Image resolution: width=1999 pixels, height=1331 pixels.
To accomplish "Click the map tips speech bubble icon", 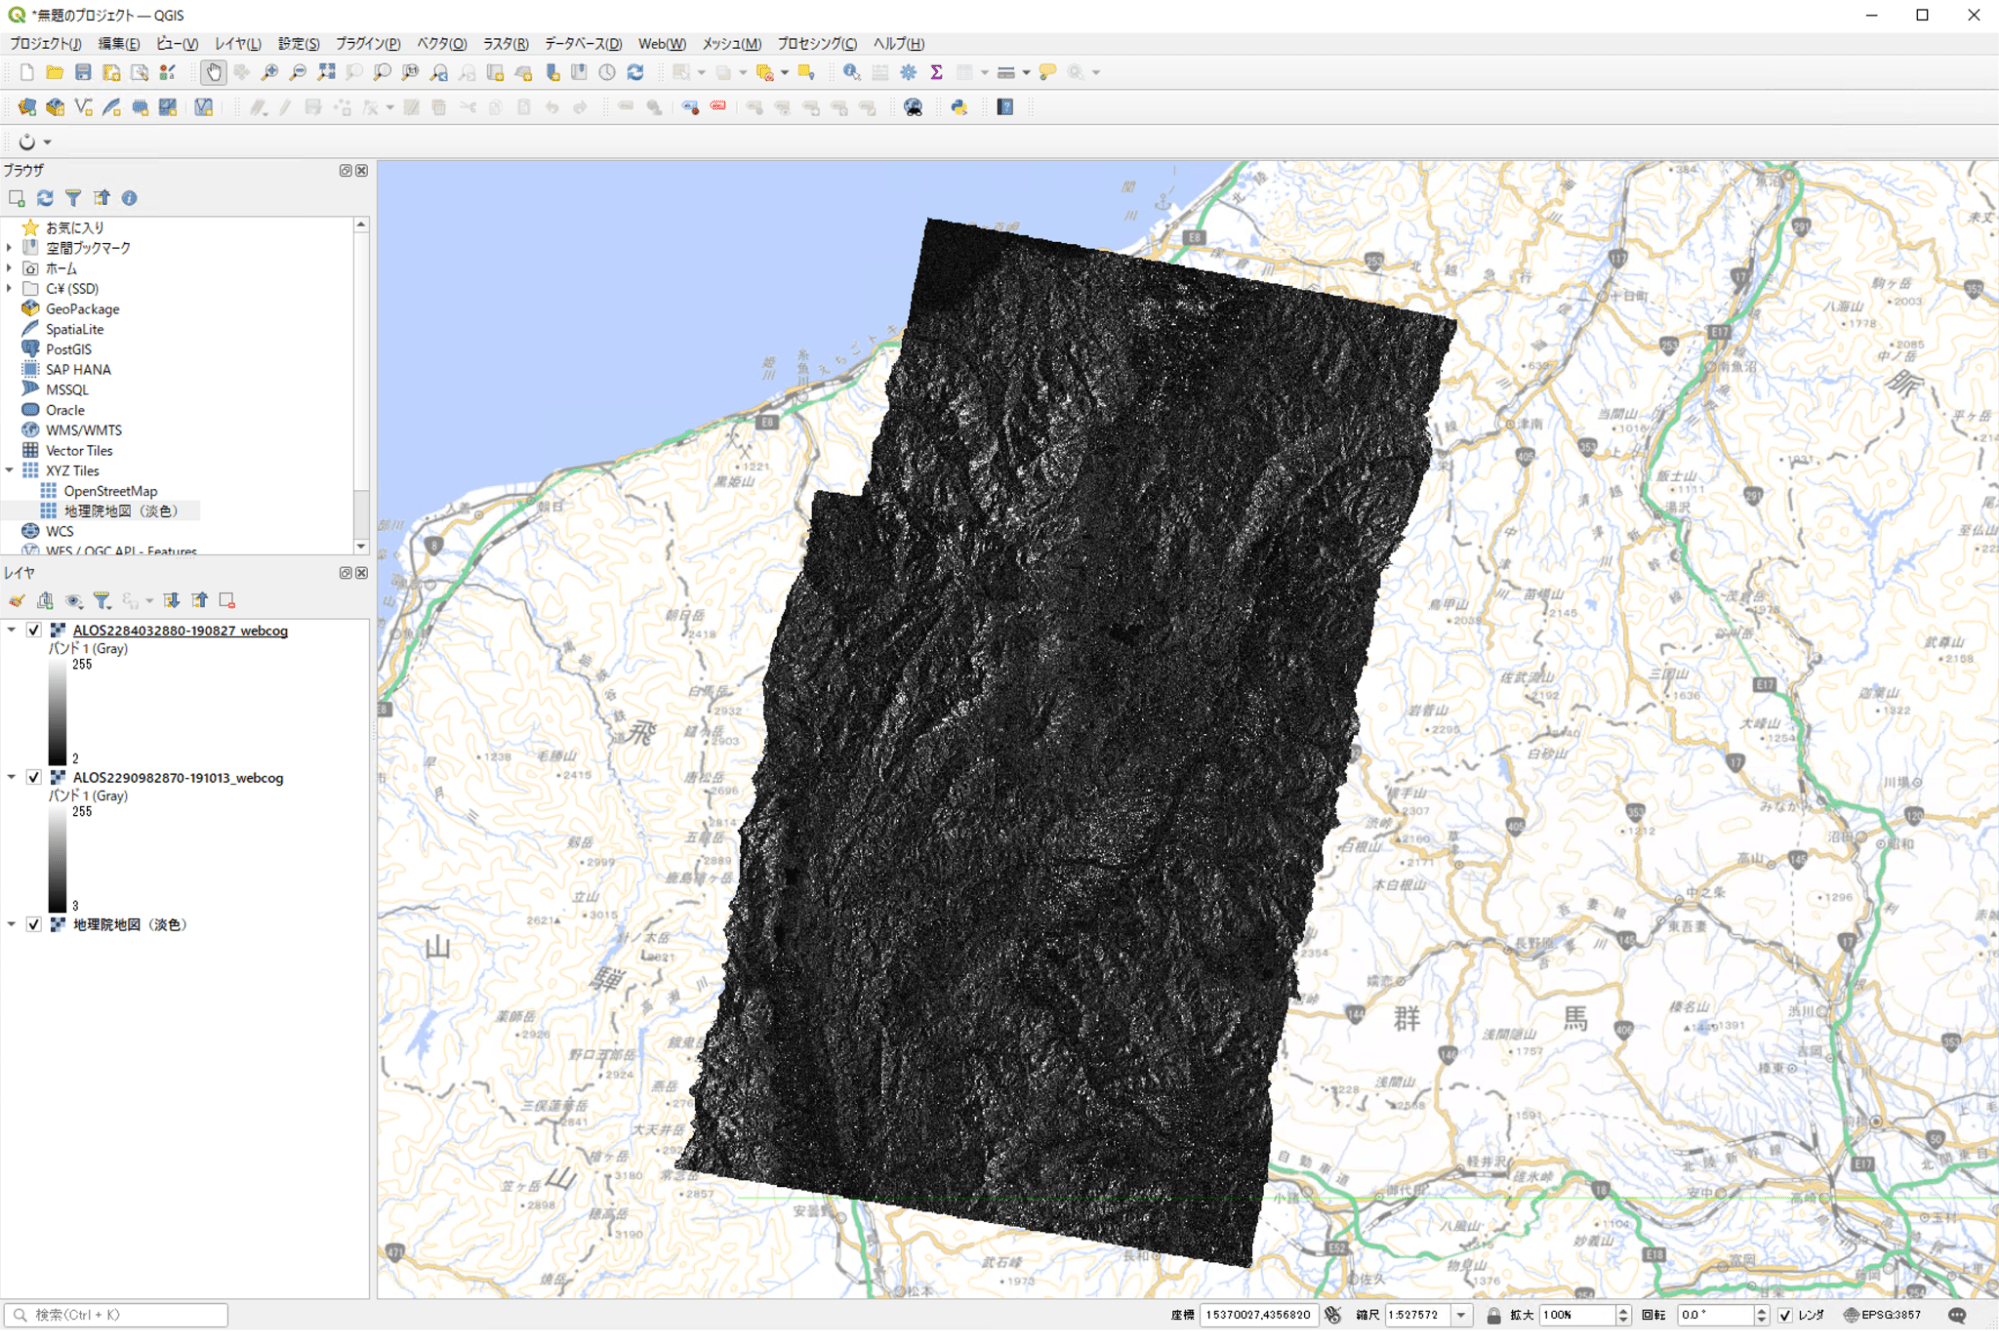I will click(x=1047, y=72).
